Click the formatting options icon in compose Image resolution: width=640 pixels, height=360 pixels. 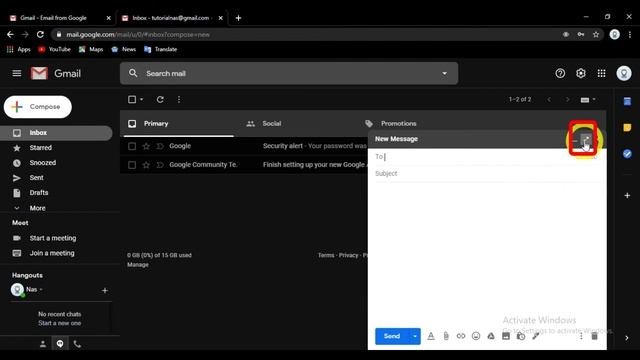(x=431, y=336)
